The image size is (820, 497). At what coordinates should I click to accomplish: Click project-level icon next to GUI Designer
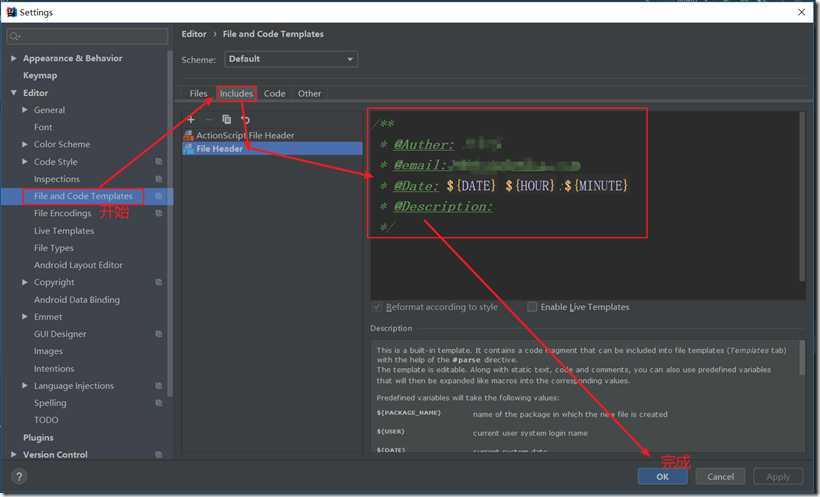point(158,334)
